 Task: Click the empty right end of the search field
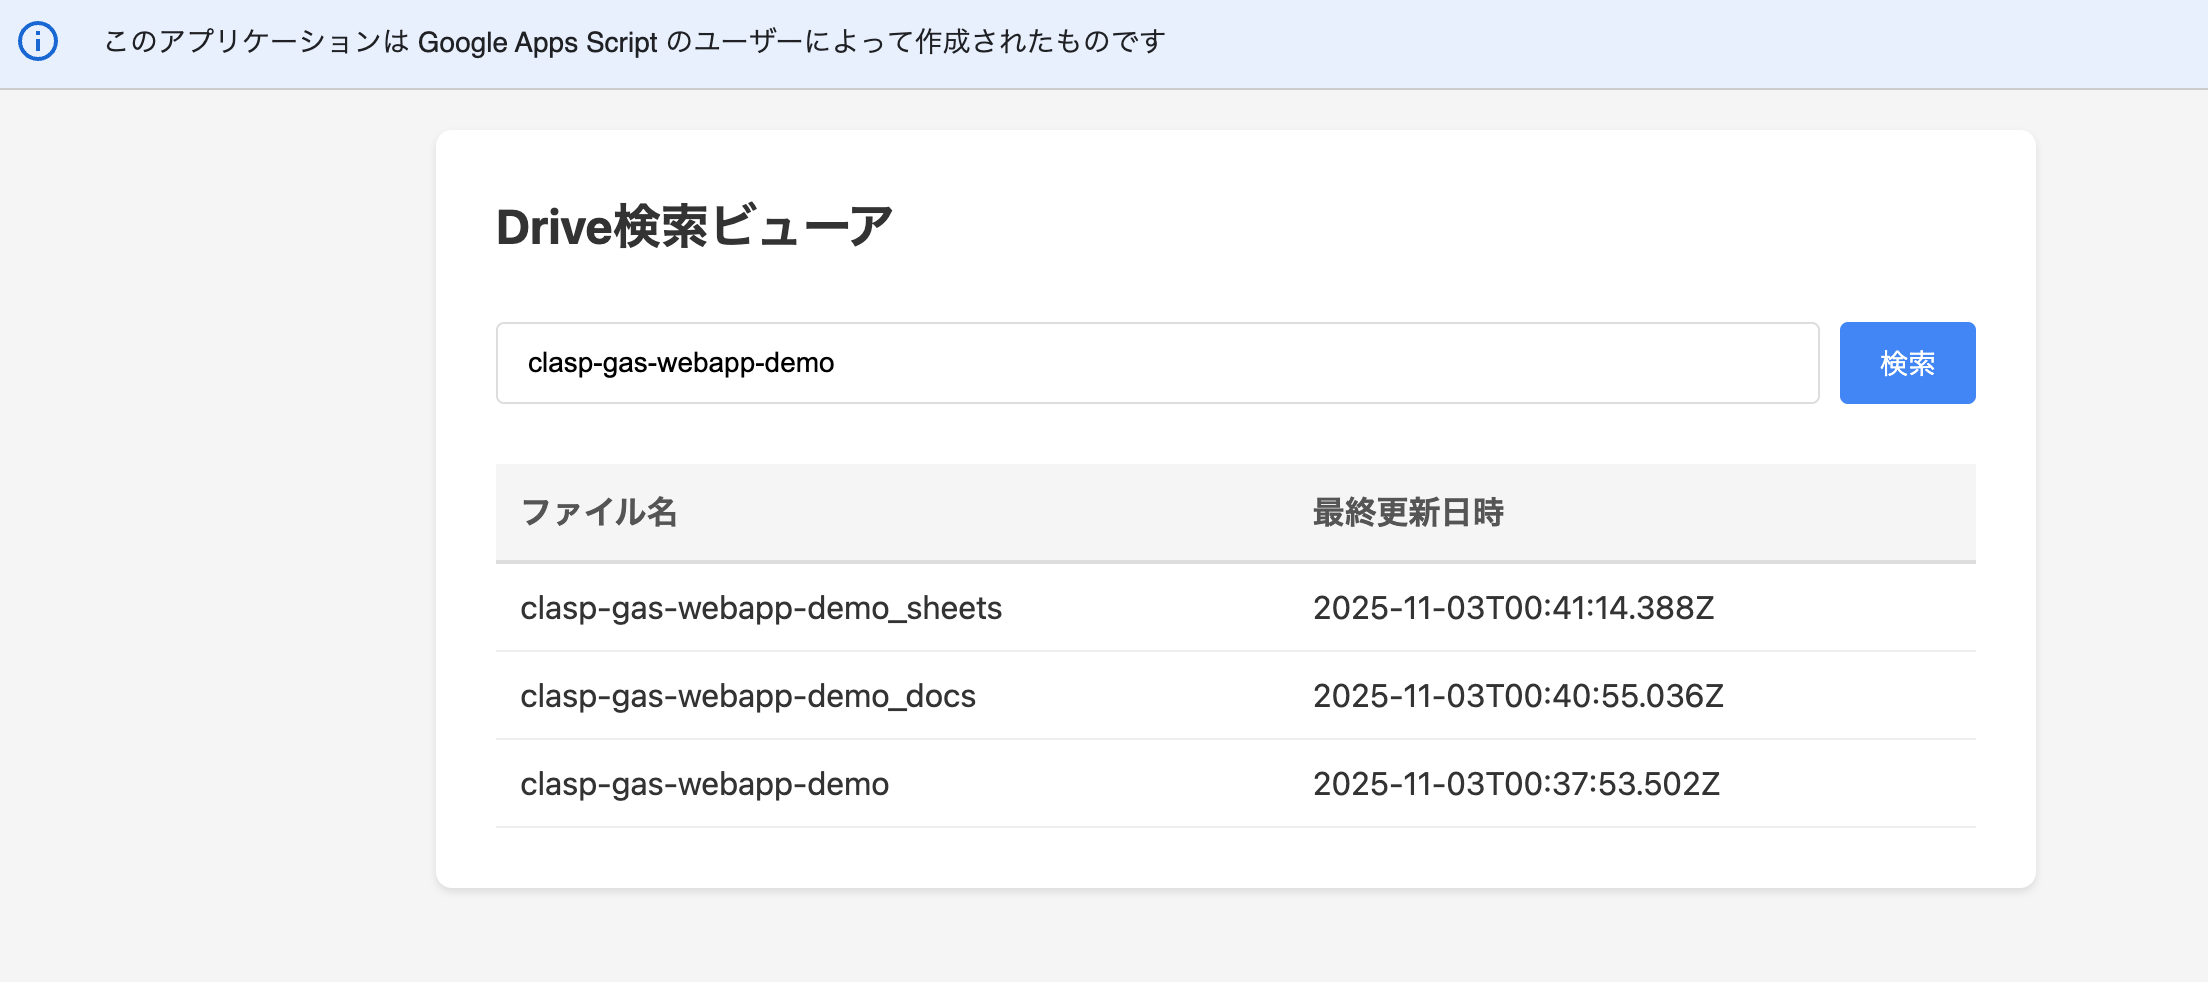coord(1700,363)
